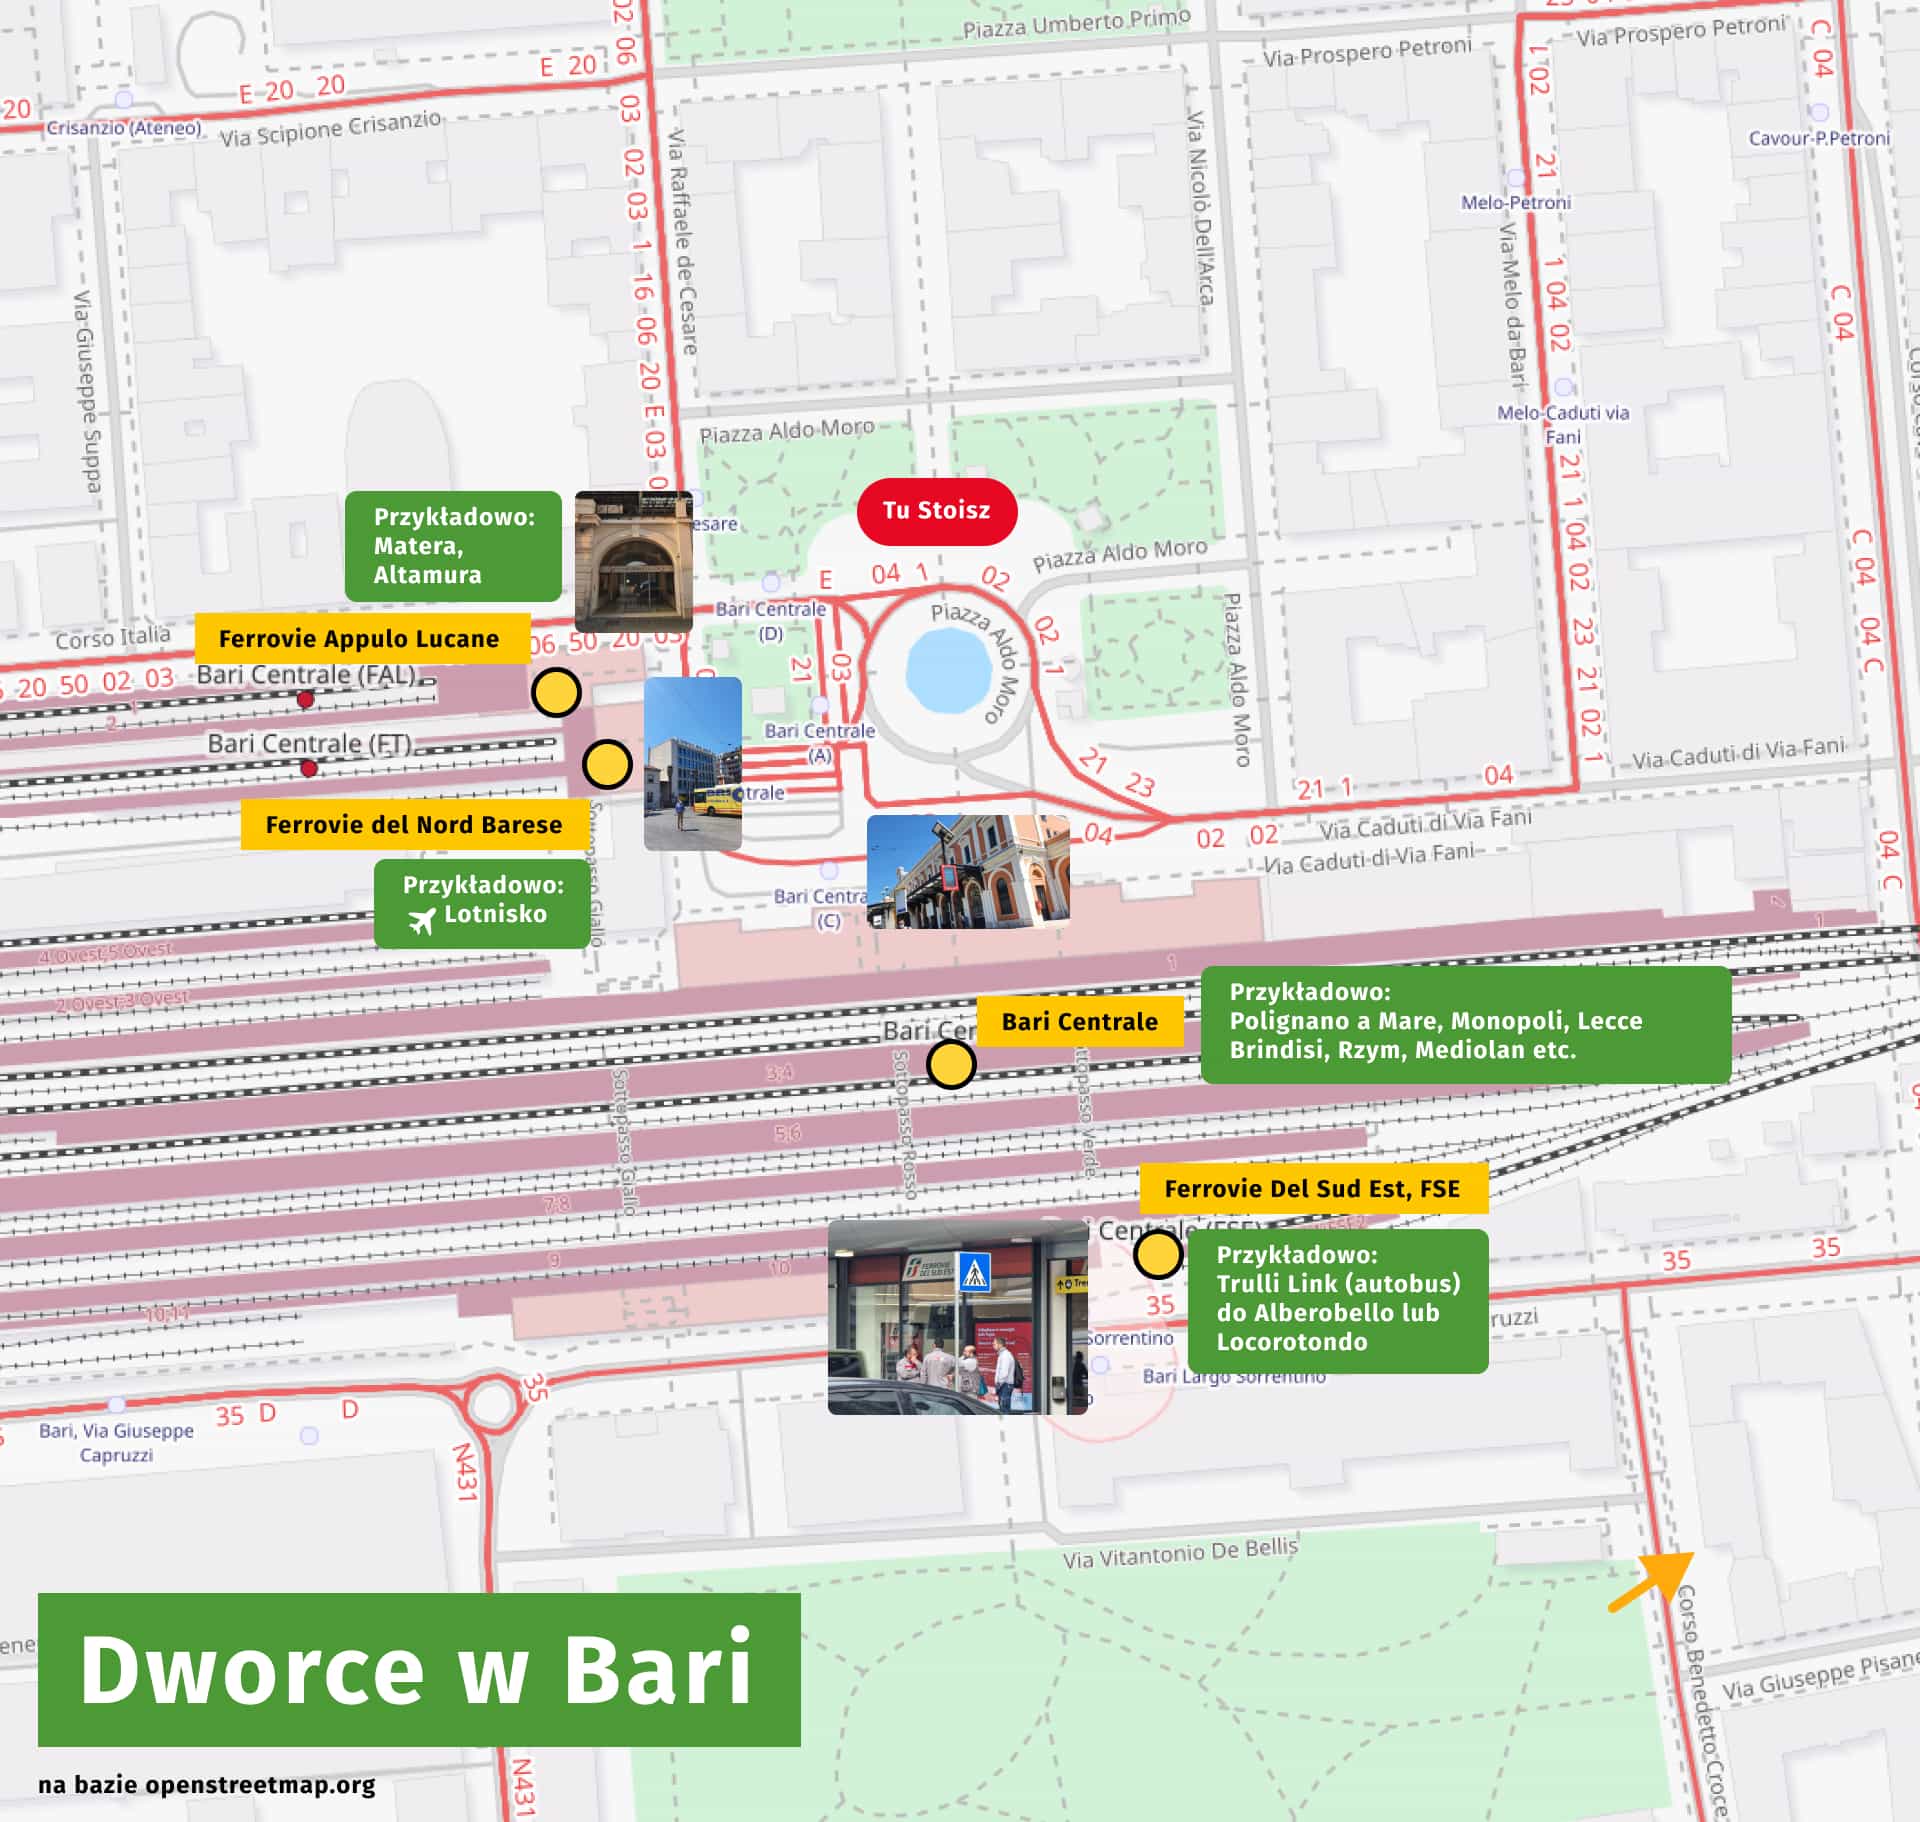The width and height of the screenshot is (1920, 1822).
Task: Open the openstreetmap.org attribution text
Action: click(x=207, y=1783)
